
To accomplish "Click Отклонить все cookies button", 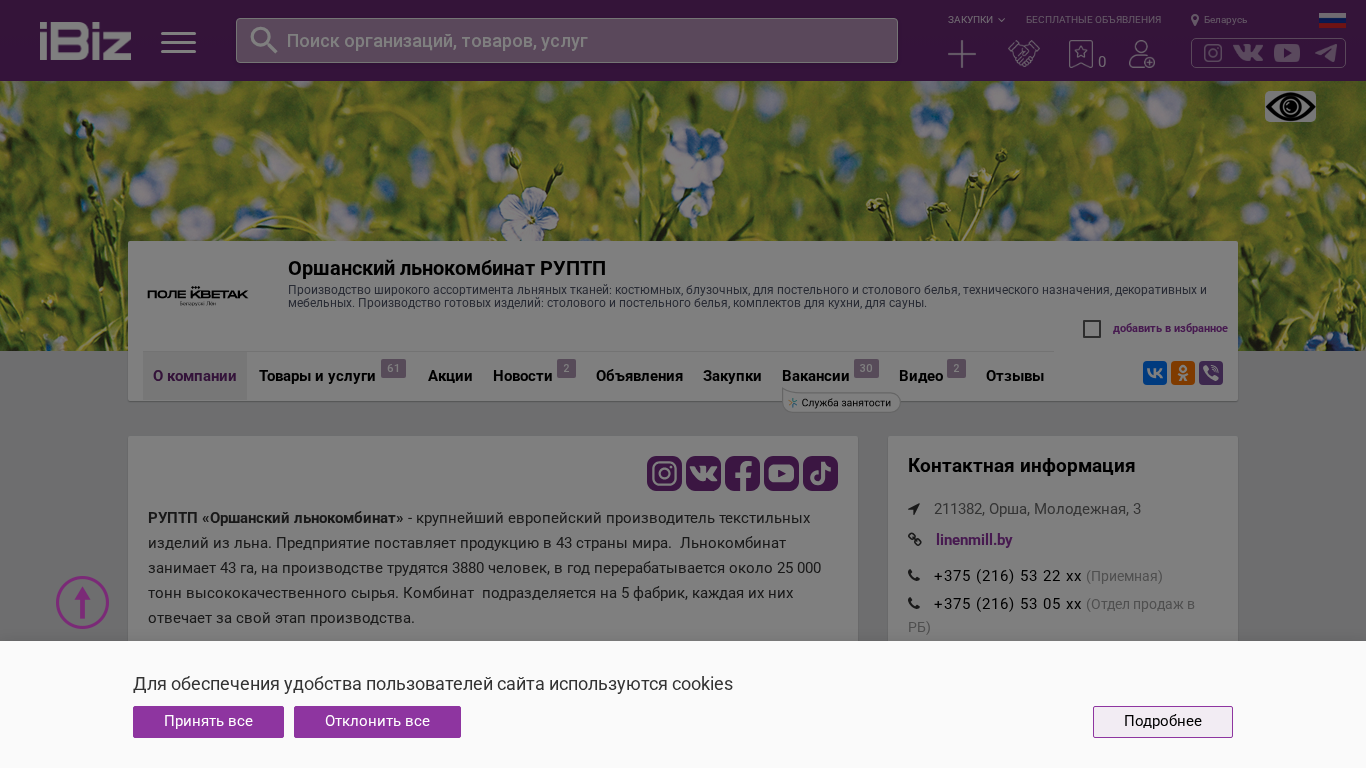I will [x=377, y=722].
